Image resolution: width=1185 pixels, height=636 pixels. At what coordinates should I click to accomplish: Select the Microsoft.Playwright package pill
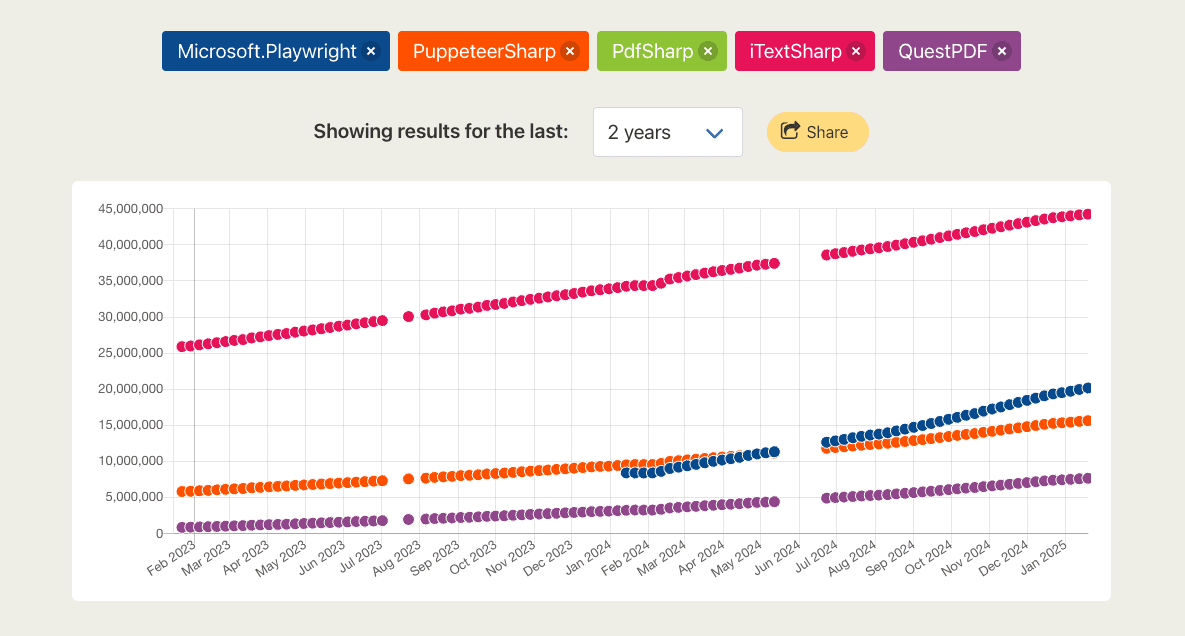pyautogui.click(x=266, y=50)
